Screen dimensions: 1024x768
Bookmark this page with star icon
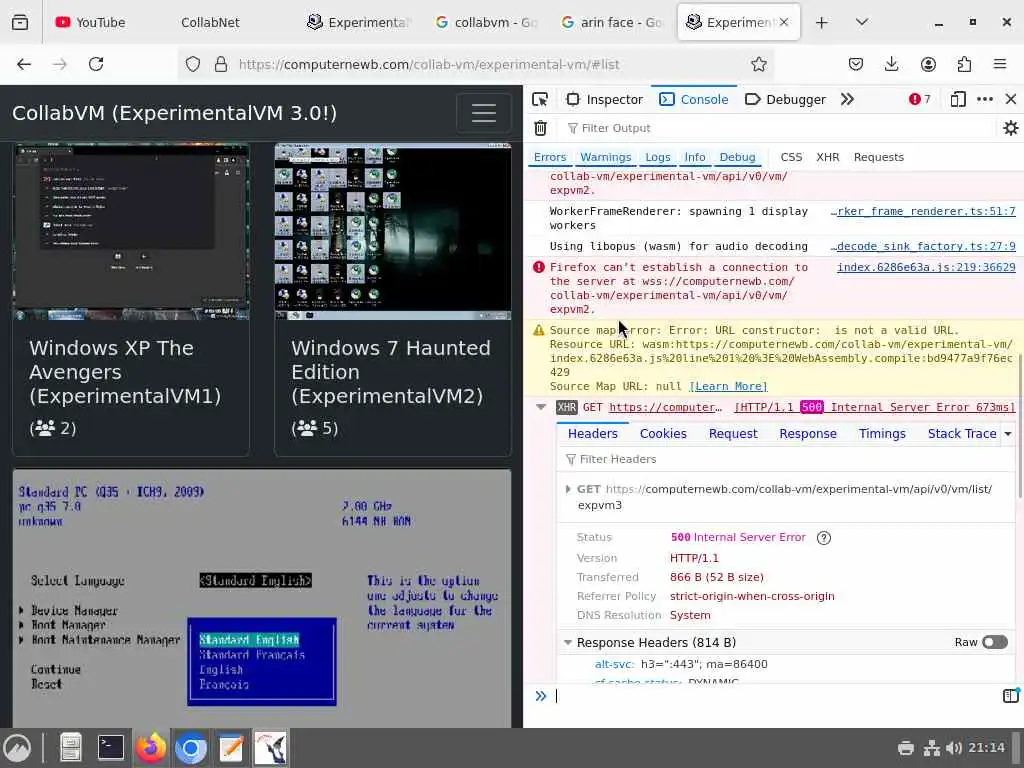tap(758, 64)
